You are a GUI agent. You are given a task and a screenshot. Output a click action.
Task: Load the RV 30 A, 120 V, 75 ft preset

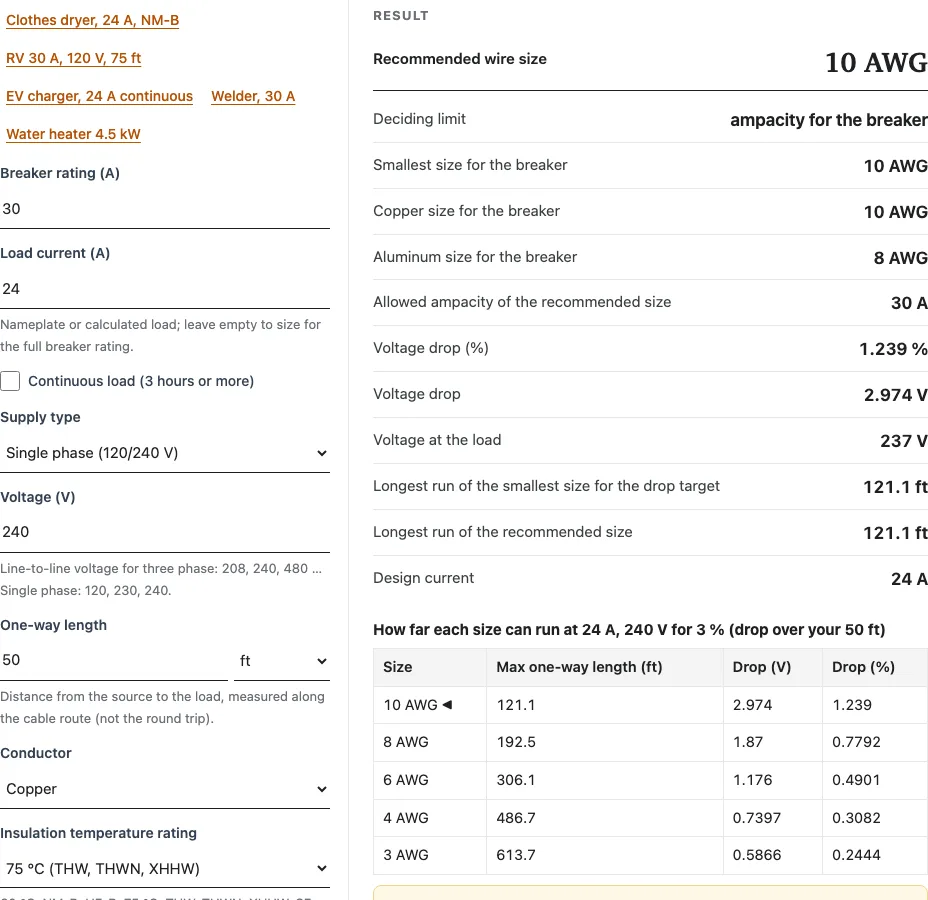coord(73,58)
